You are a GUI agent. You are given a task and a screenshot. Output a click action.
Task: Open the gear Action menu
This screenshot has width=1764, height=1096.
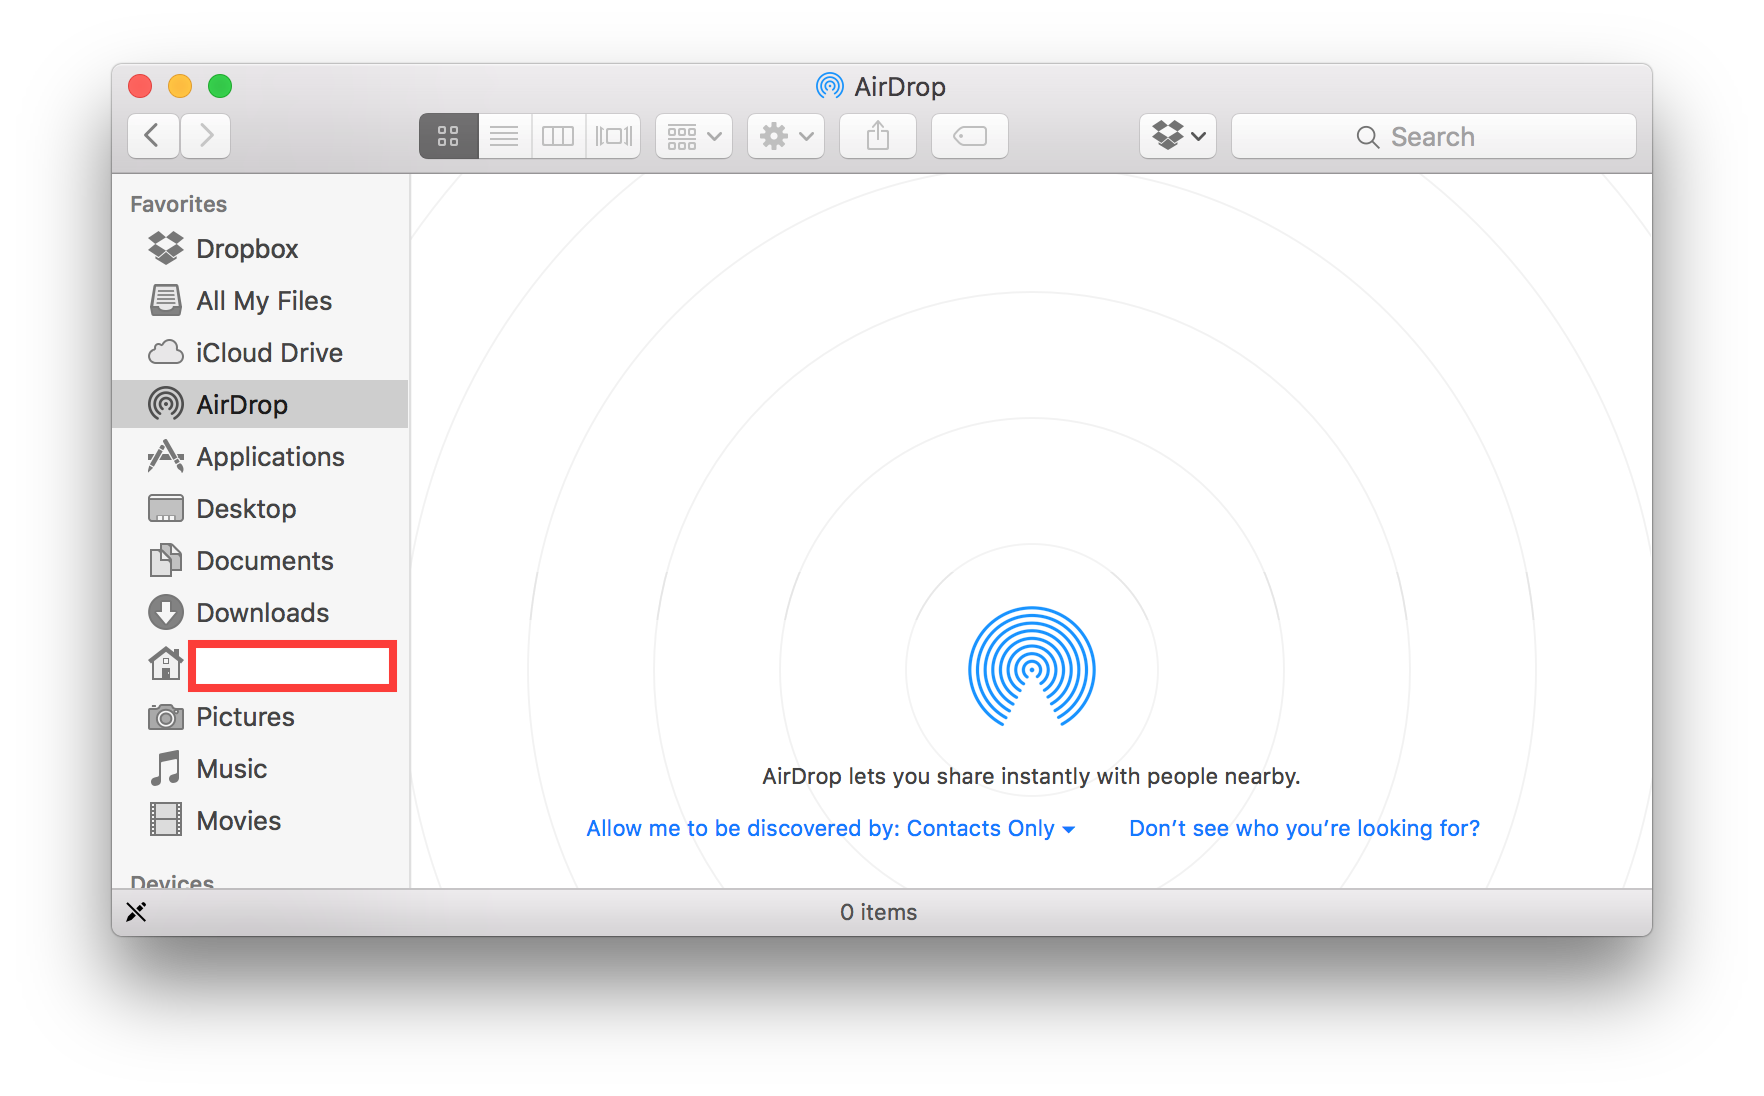[786, 136]
